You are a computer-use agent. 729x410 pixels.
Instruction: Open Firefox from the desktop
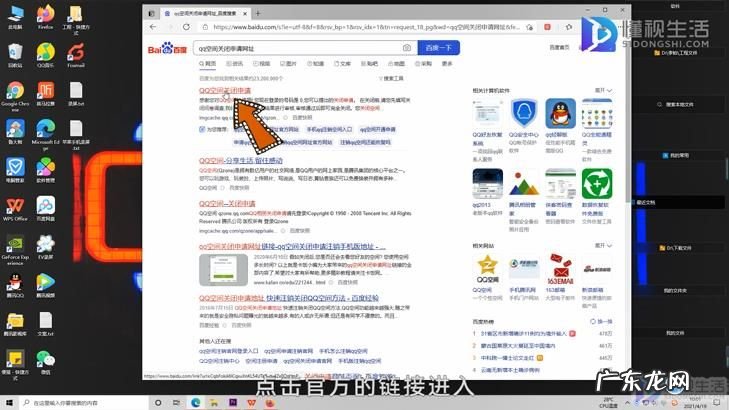[45, 18]
